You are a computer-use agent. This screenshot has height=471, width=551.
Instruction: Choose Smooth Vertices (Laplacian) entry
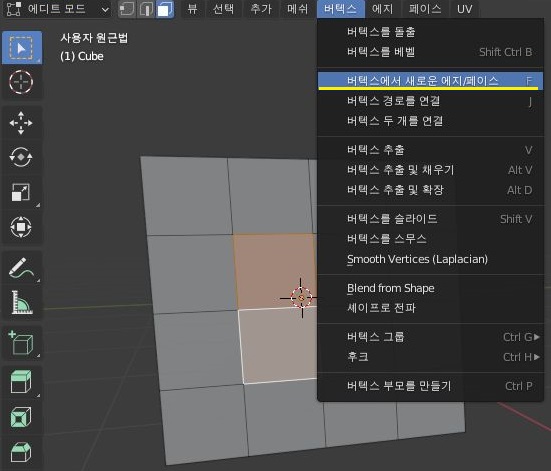coord(430,259)
